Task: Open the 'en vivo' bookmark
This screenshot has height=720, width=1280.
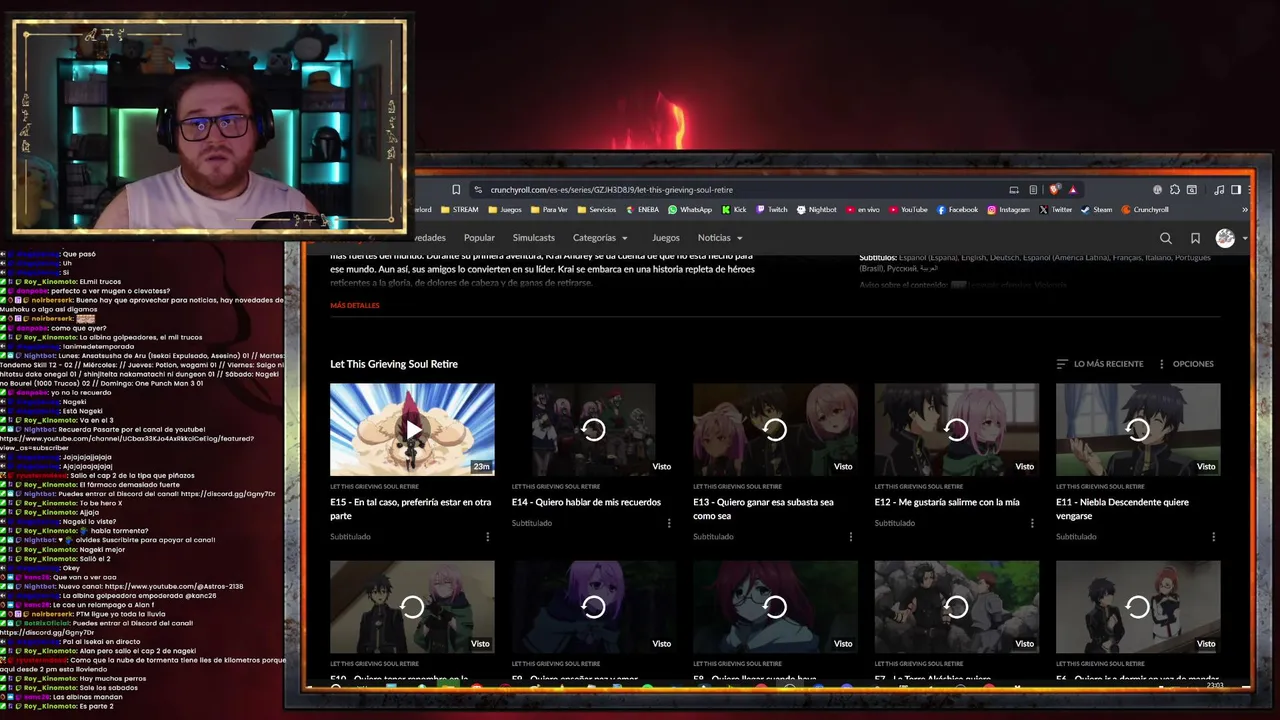Action: pyautogui.click(x=863, y=210)
